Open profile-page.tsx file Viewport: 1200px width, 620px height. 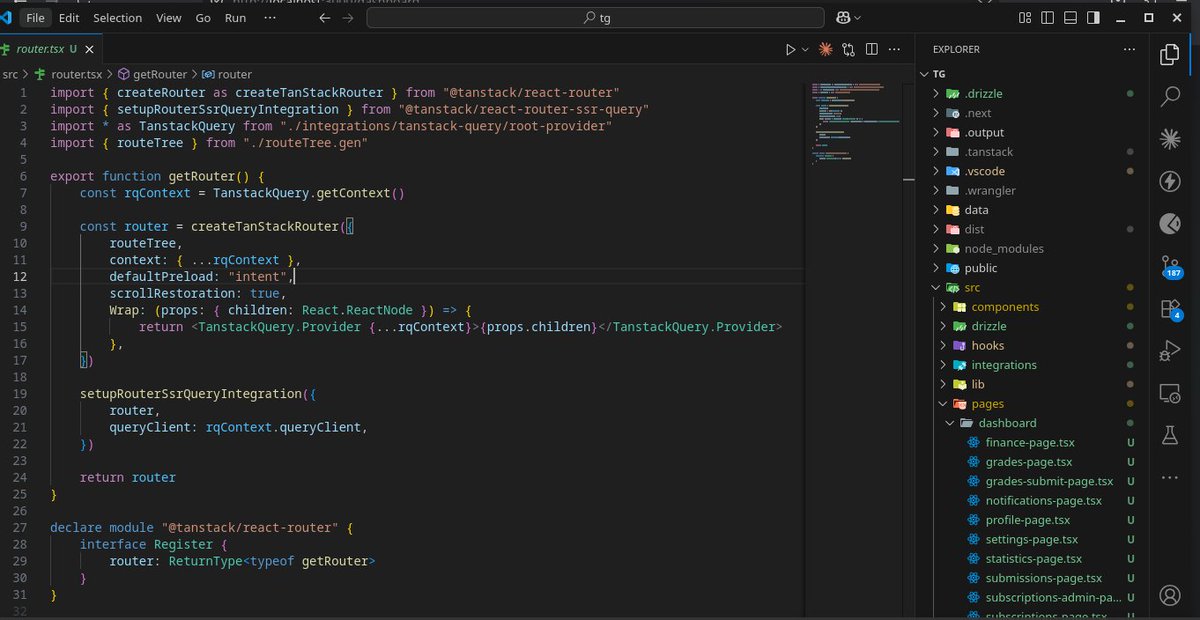(1029, 520)
